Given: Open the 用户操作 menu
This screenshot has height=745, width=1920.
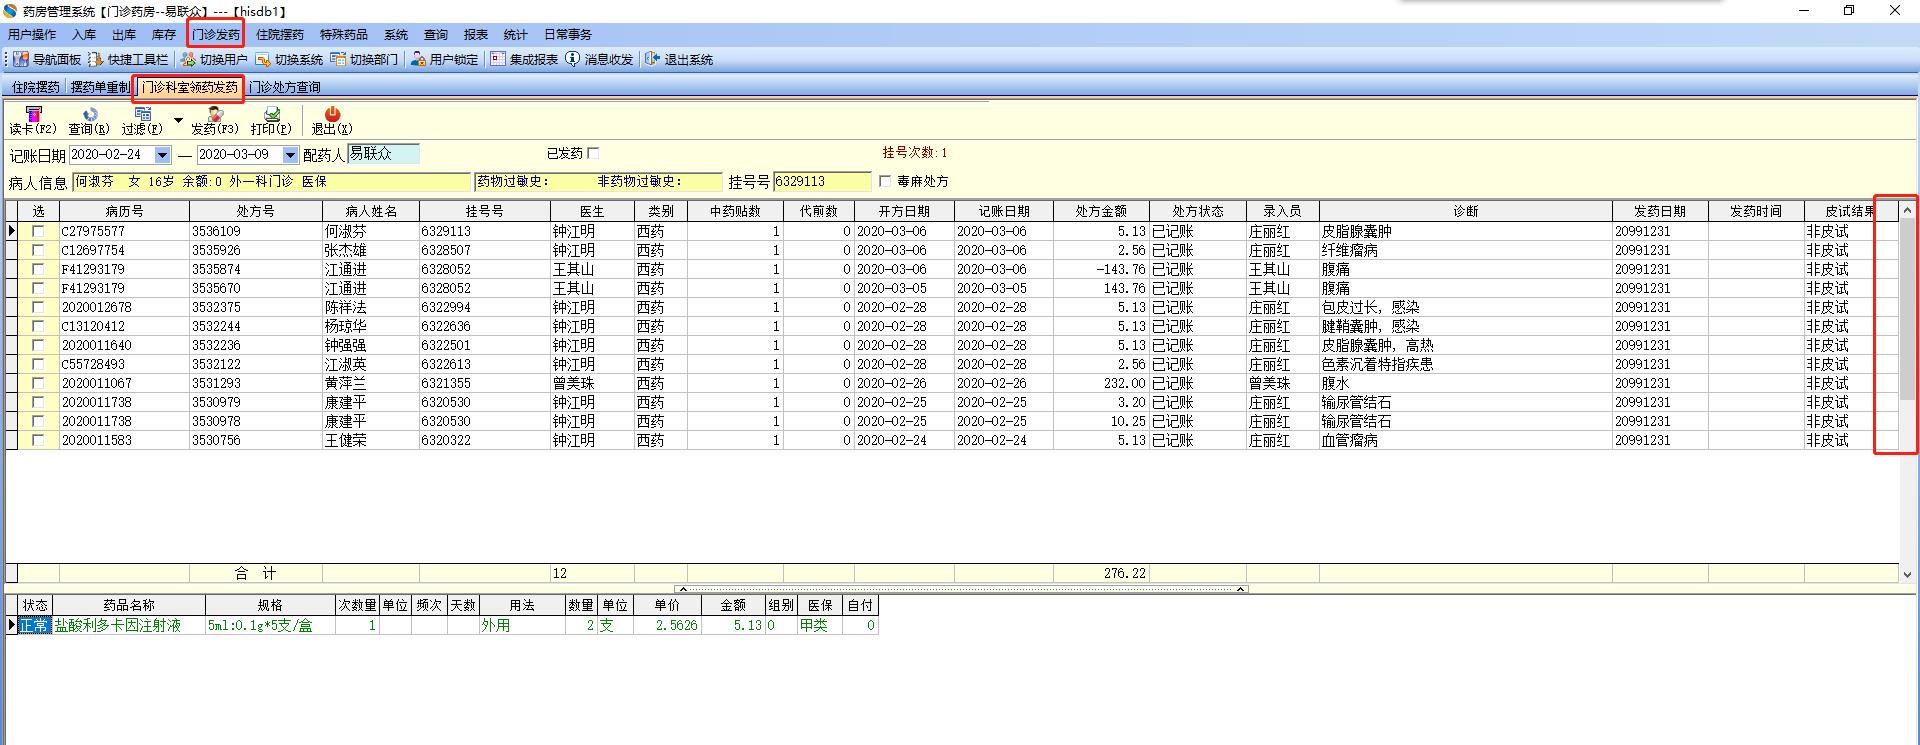Looking at the screenshot, I should pos(32,35).
